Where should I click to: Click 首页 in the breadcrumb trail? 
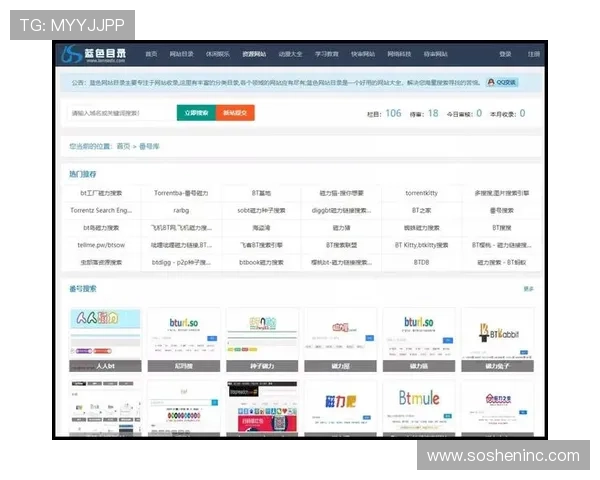(123, 146)
